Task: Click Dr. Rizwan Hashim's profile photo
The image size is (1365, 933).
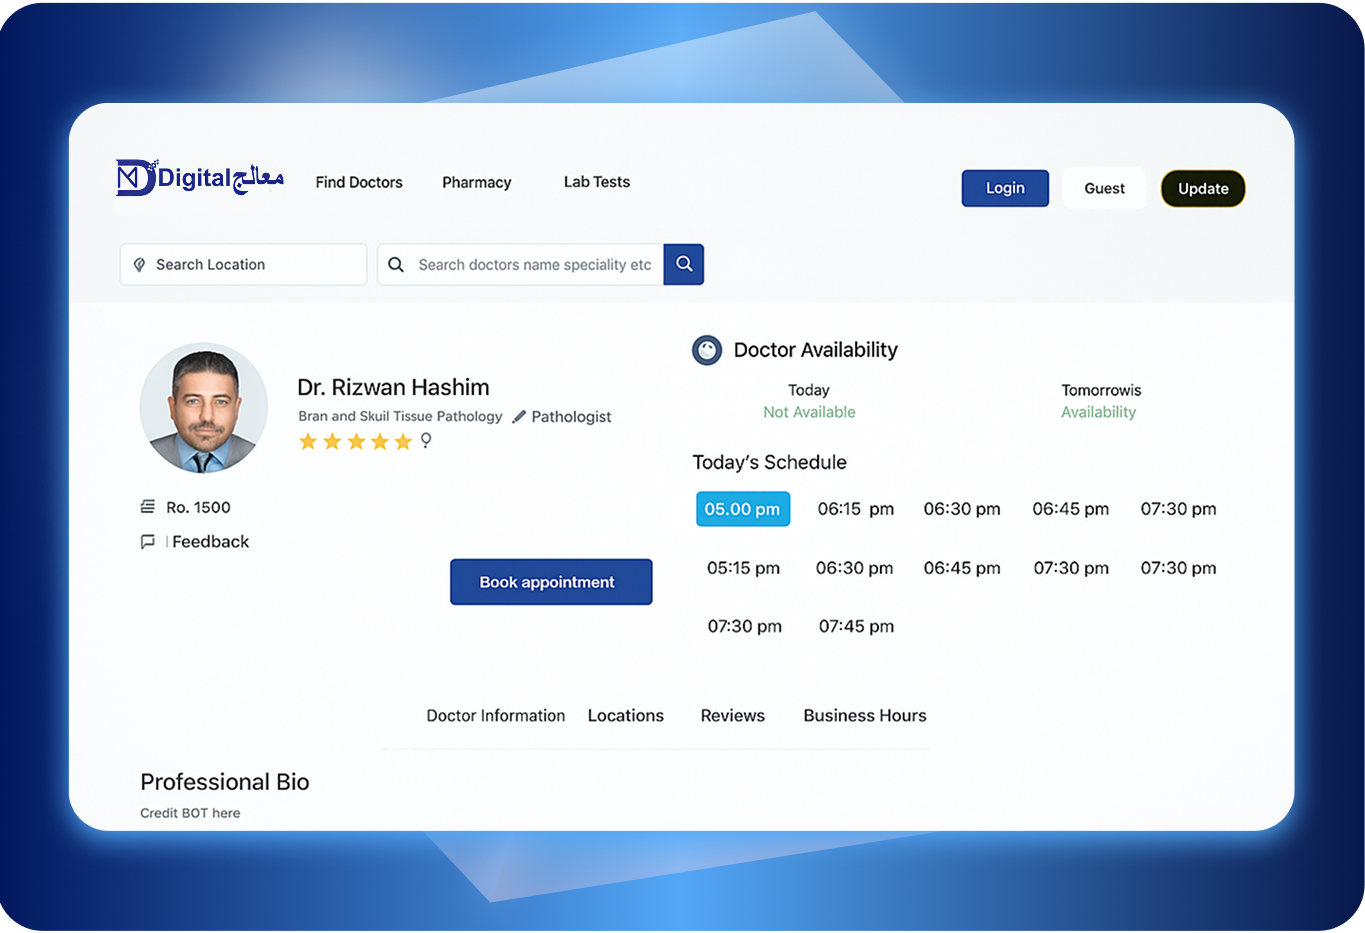Action: [x=204, y=408]
